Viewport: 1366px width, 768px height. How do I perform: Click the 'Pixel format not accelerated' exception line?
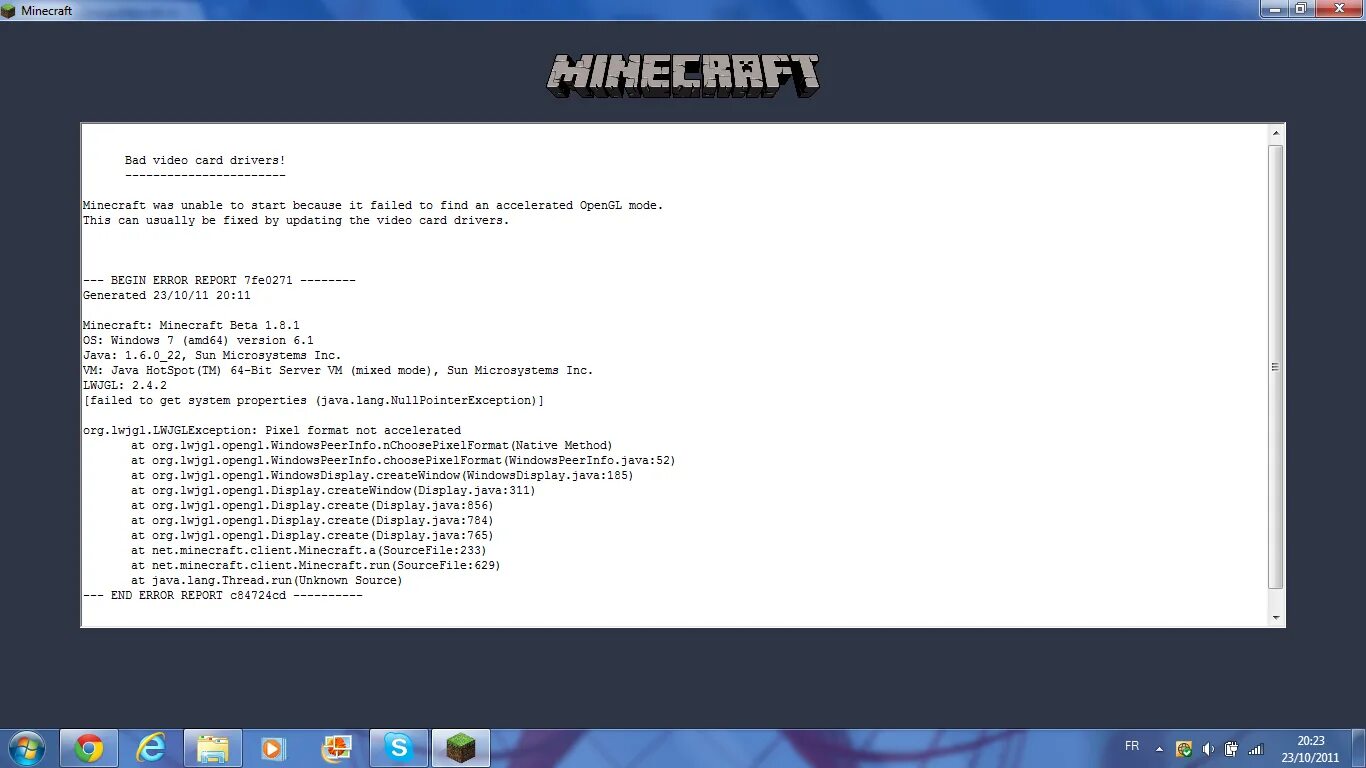272,430
